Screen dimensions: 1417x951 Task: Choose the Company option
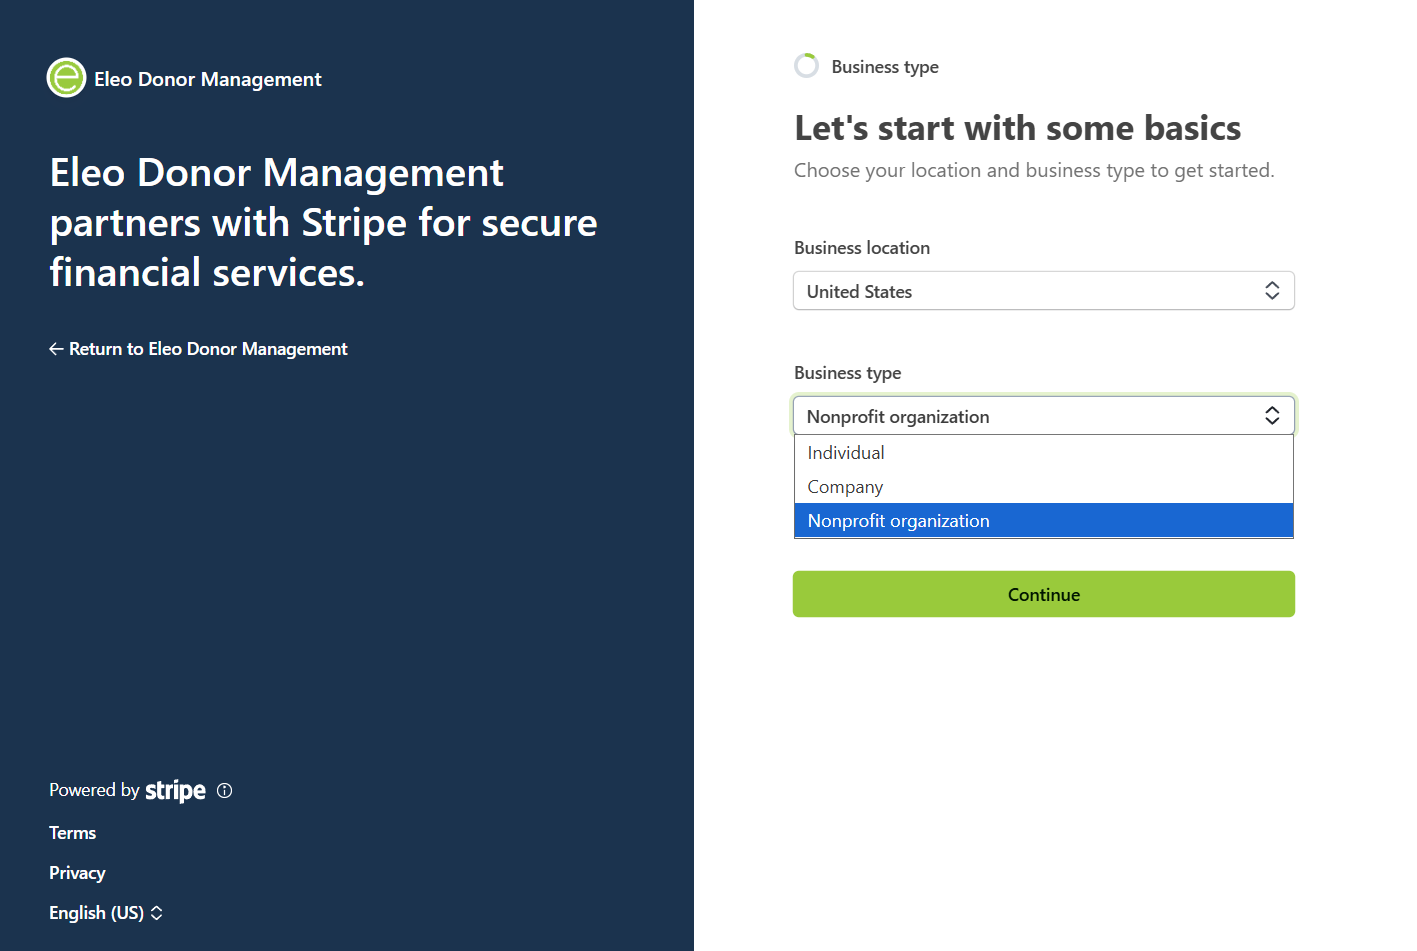[1043, 487]
